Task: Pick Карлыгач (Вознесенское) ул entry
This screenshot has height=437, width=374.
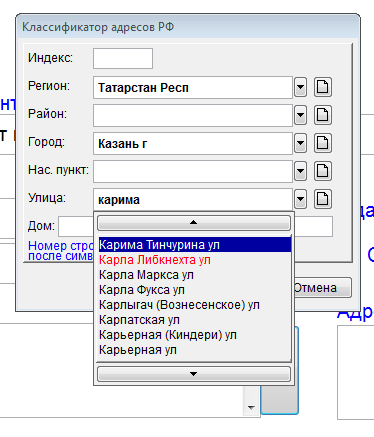Action: click(195, 305)
